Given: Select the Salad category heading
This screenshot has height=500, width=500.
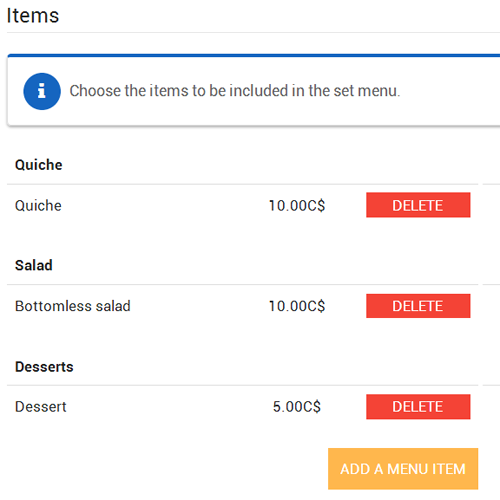Looking at the screenshot, I should [x=34, y=266].
